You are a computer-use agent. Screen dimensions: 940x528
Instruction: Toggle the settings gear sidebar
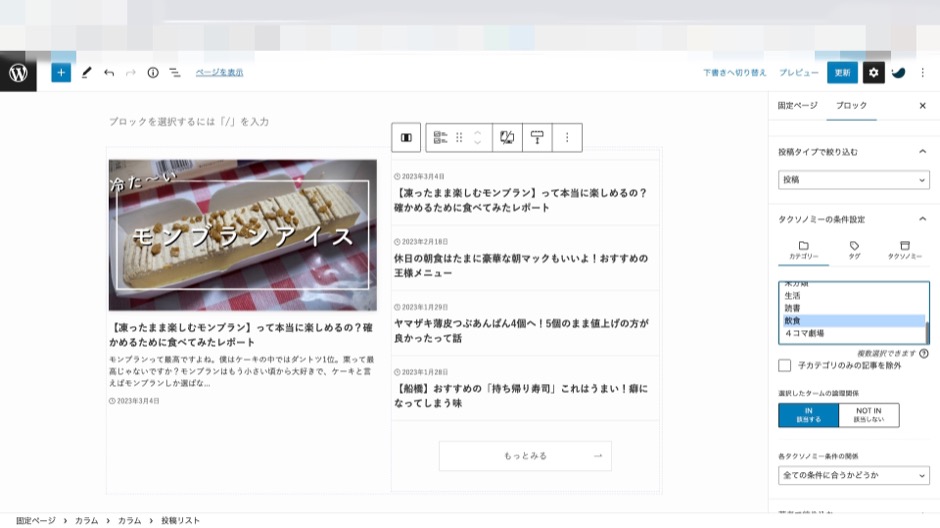click(x=873, y=73)
